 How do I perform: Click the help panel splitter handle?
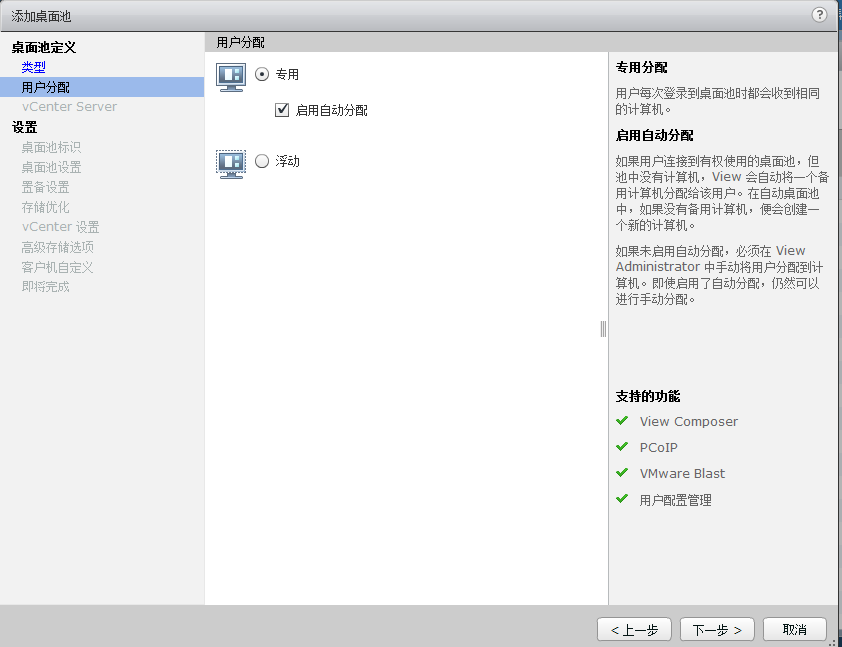(x=603, y=329)
